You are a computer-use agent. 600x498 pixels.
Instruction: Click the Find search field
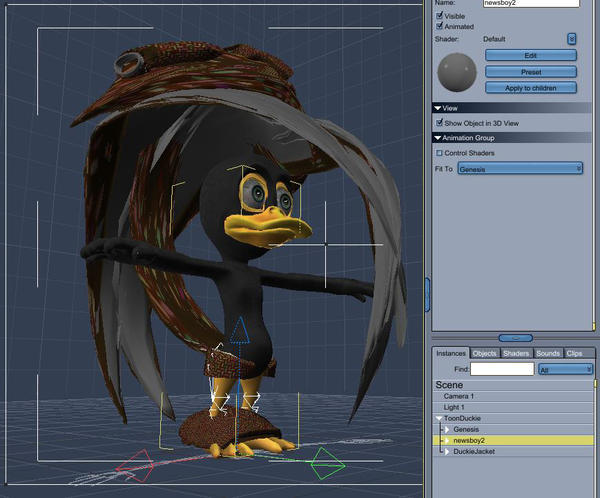pyautogui.click(x=502, y=369)
